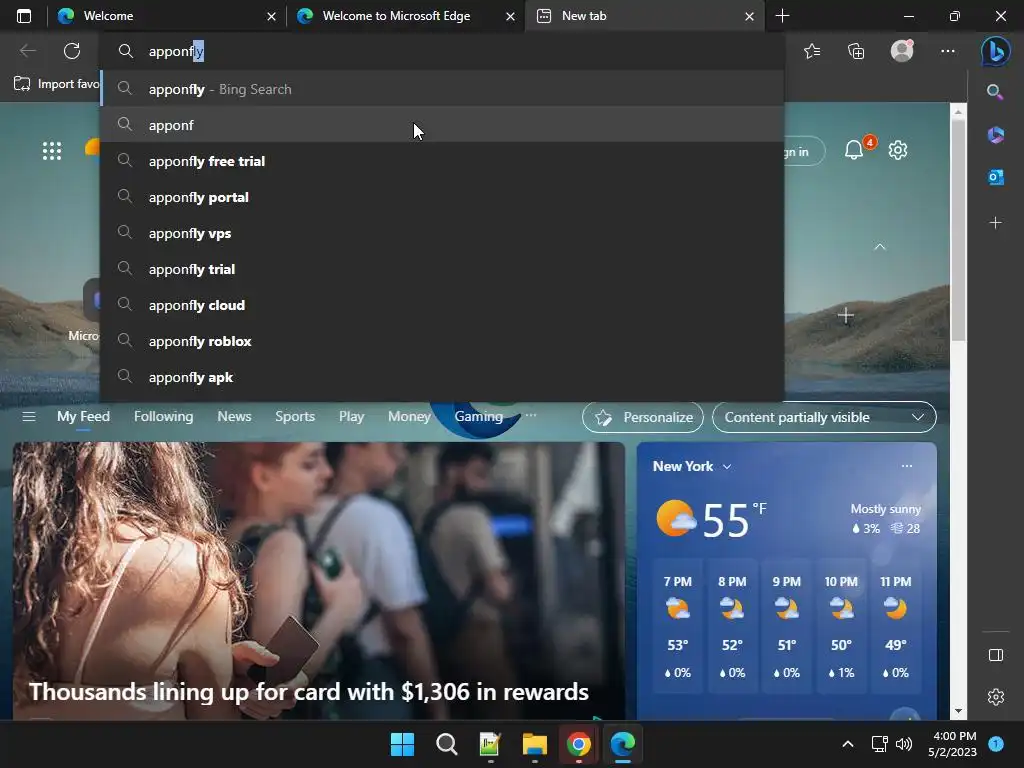Open Money feed tab
Image resolution: width=1024 pixels, height=768 pixels.
[x=409, y=417]
